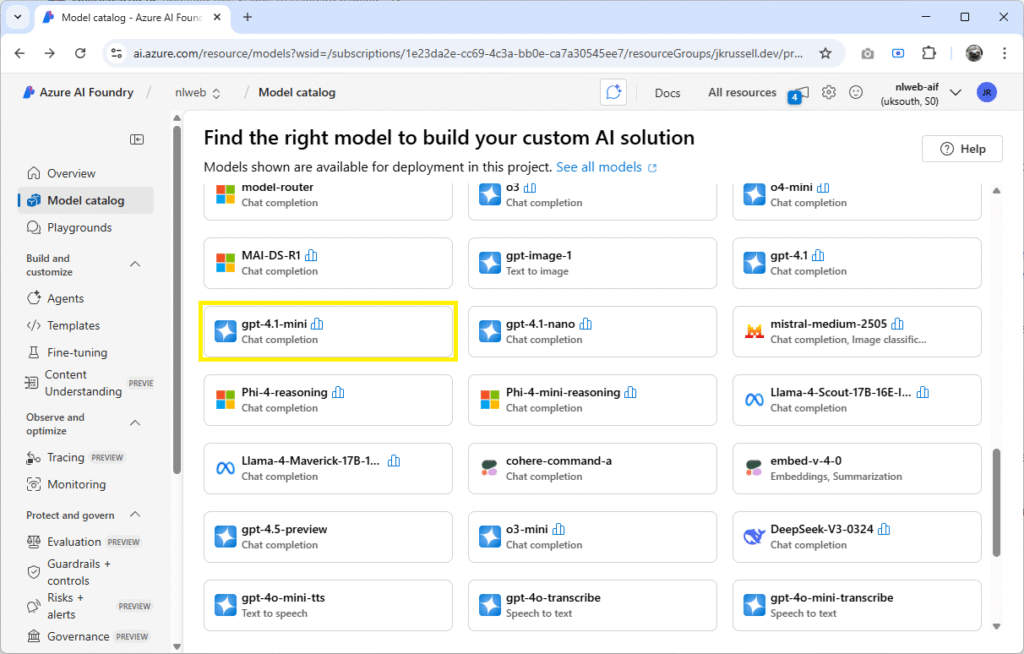
Task: Expand the nlweb-aif account dropdown
Action: coord(955,92)
